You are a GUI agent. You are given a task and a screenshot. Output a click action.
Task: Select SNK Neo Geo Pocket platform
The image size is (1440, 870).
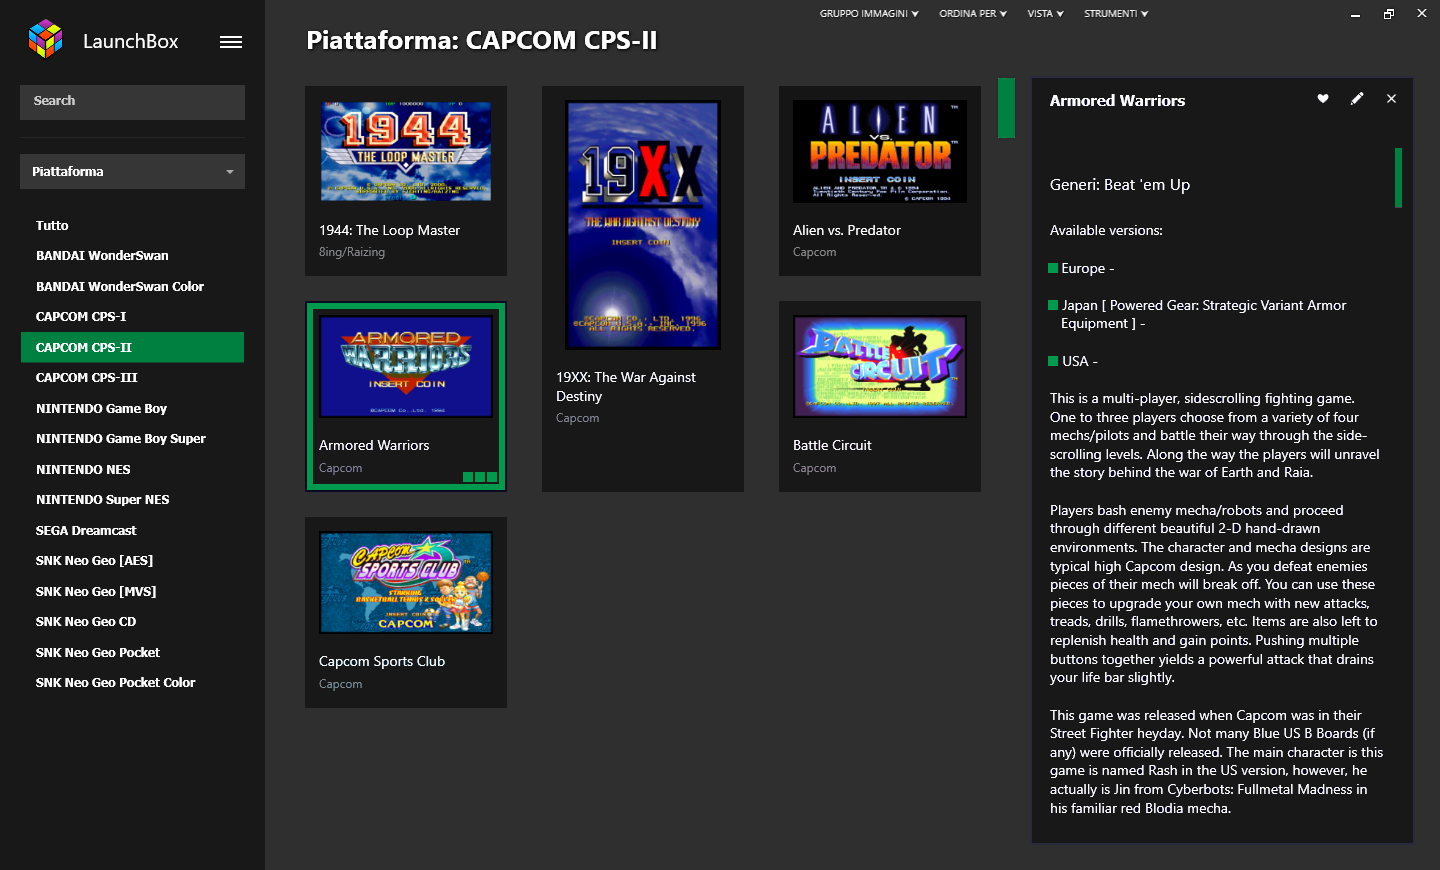click(x=132, y=653)
